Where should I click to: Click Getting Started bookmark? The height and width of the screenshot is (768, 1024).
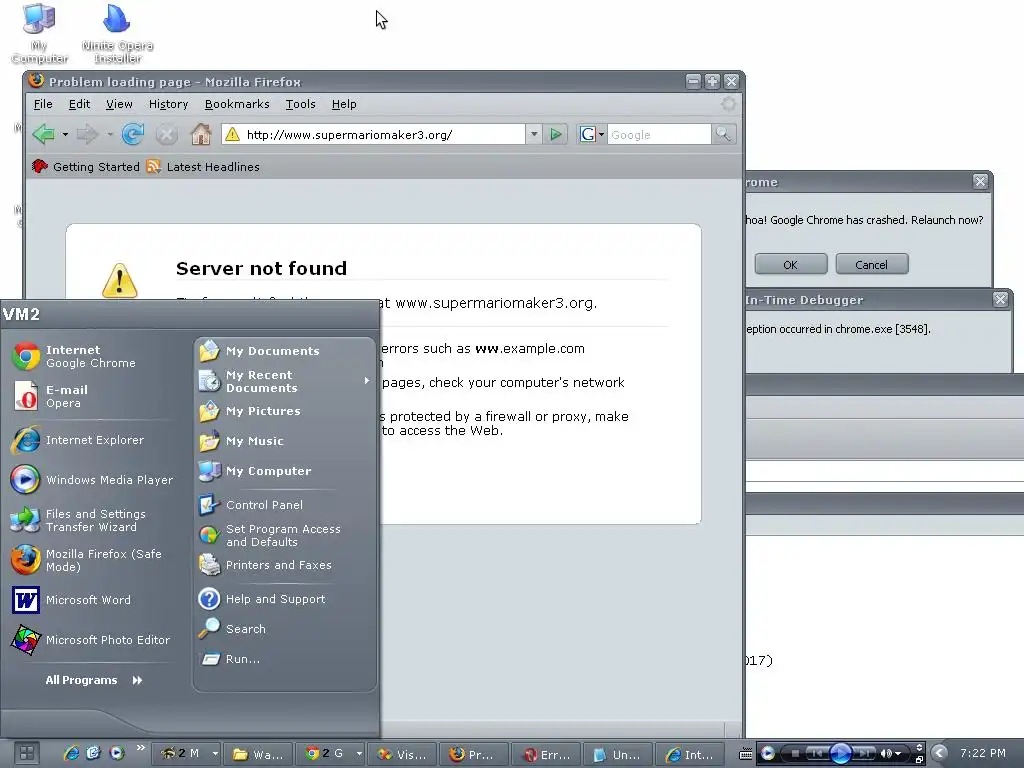(x=86, y=167)
